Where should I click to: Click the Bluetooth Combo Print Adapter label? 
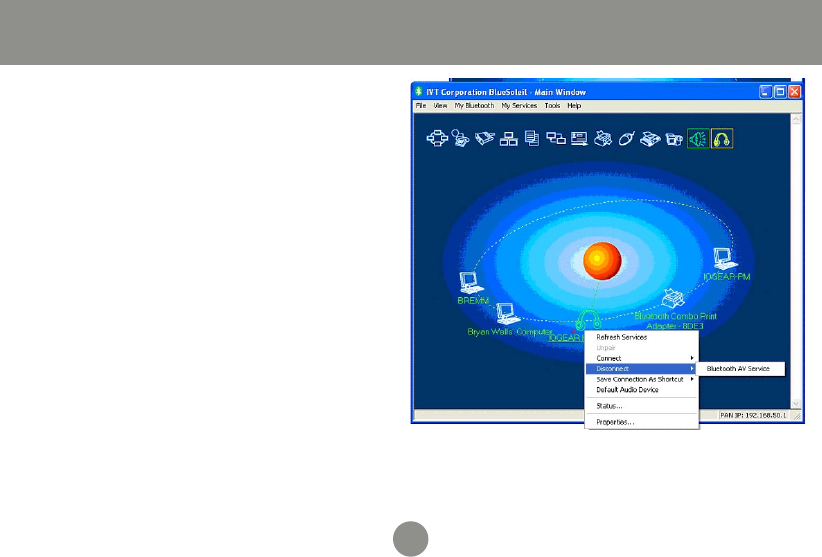click(x=675, y=321)
